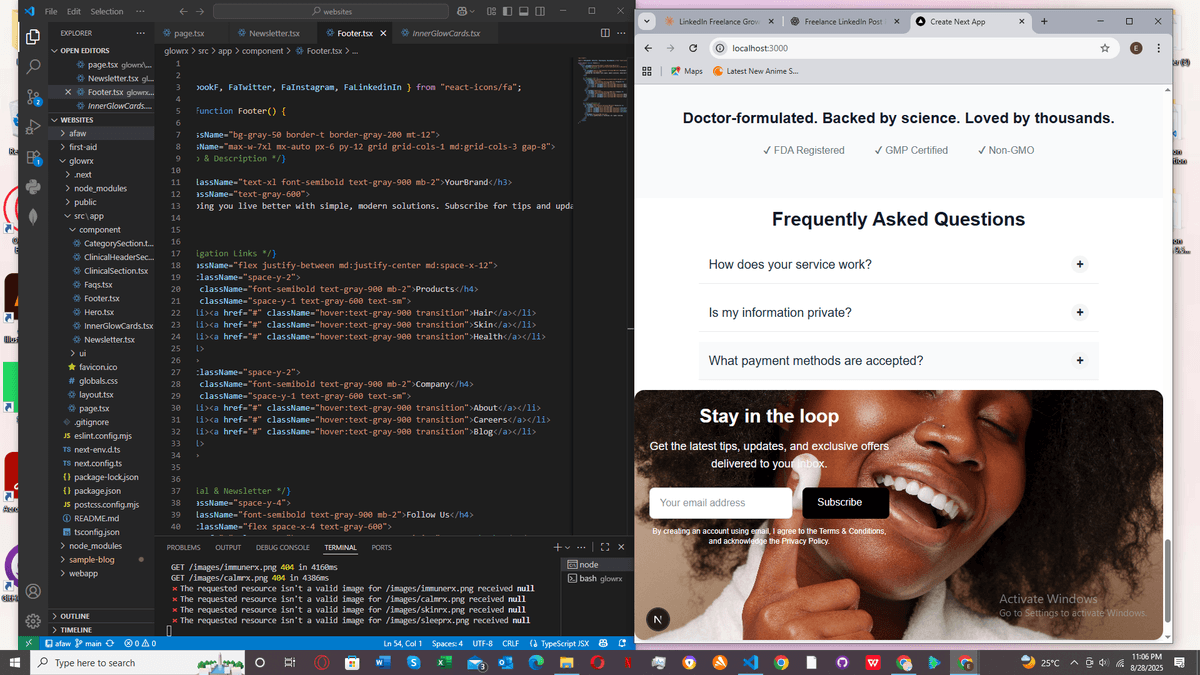Open the Search view in activity bar
Image resolution: width=1200 pixels, height=675 pixels.
pos(33,66)
